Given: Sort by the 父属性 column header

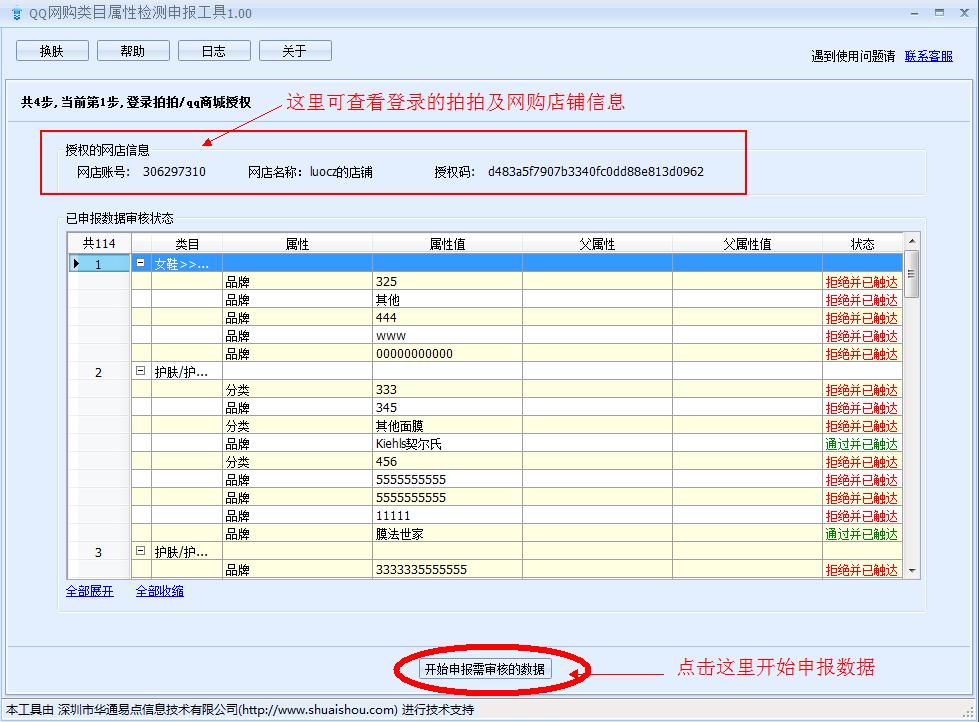Looking at the screenshot, I should [597, 244].
